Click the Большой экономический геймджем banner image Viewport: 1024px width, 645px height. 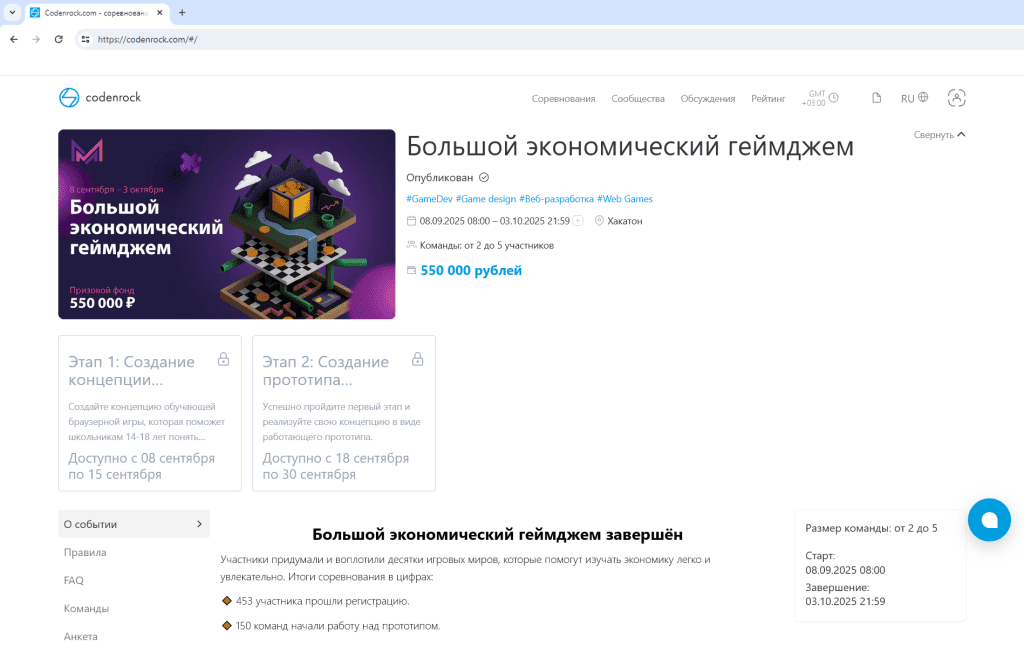coord(226,224)
